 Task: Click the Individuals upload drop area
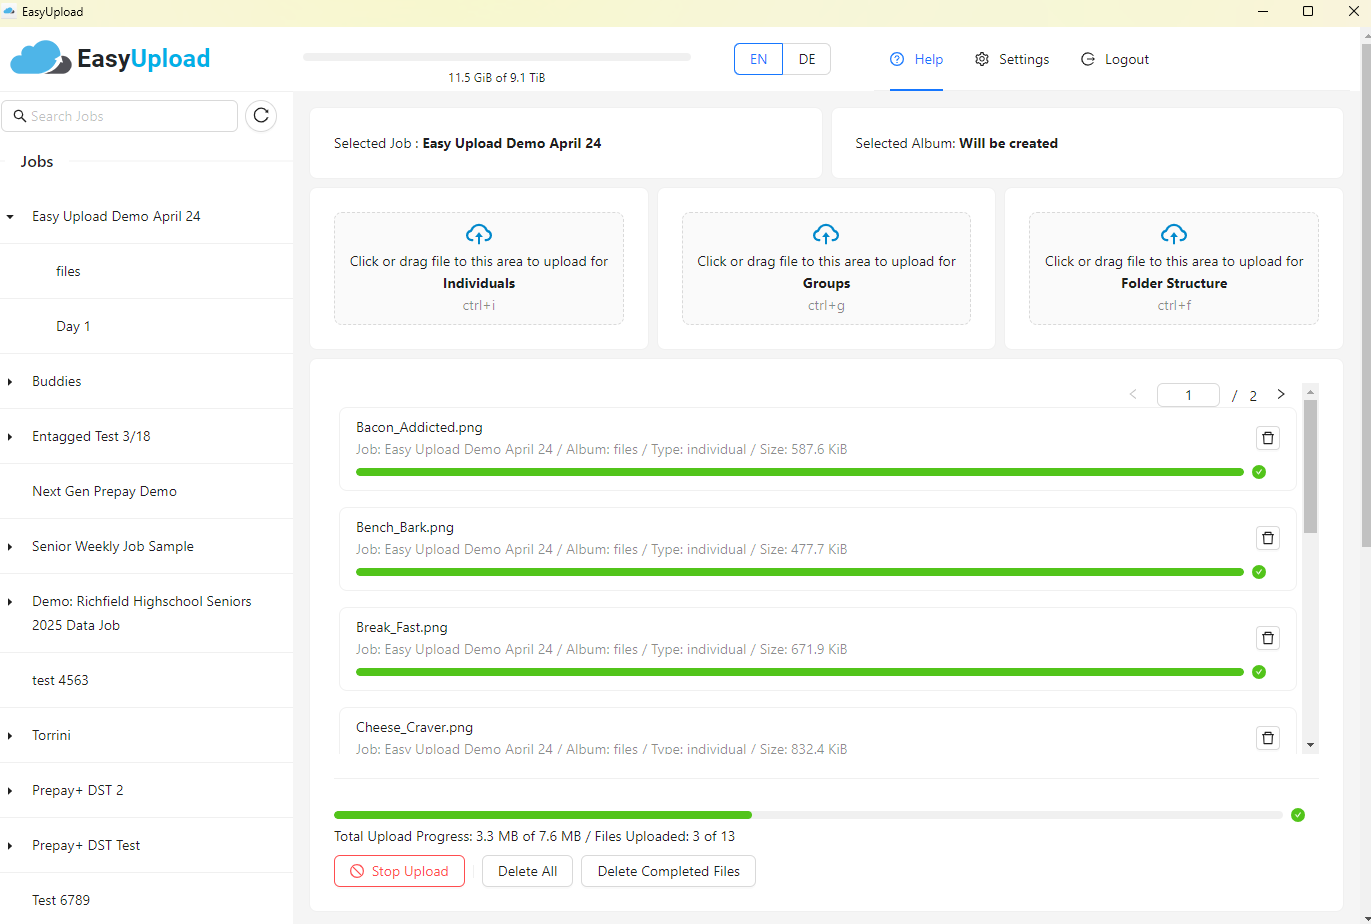click(479, 268)
